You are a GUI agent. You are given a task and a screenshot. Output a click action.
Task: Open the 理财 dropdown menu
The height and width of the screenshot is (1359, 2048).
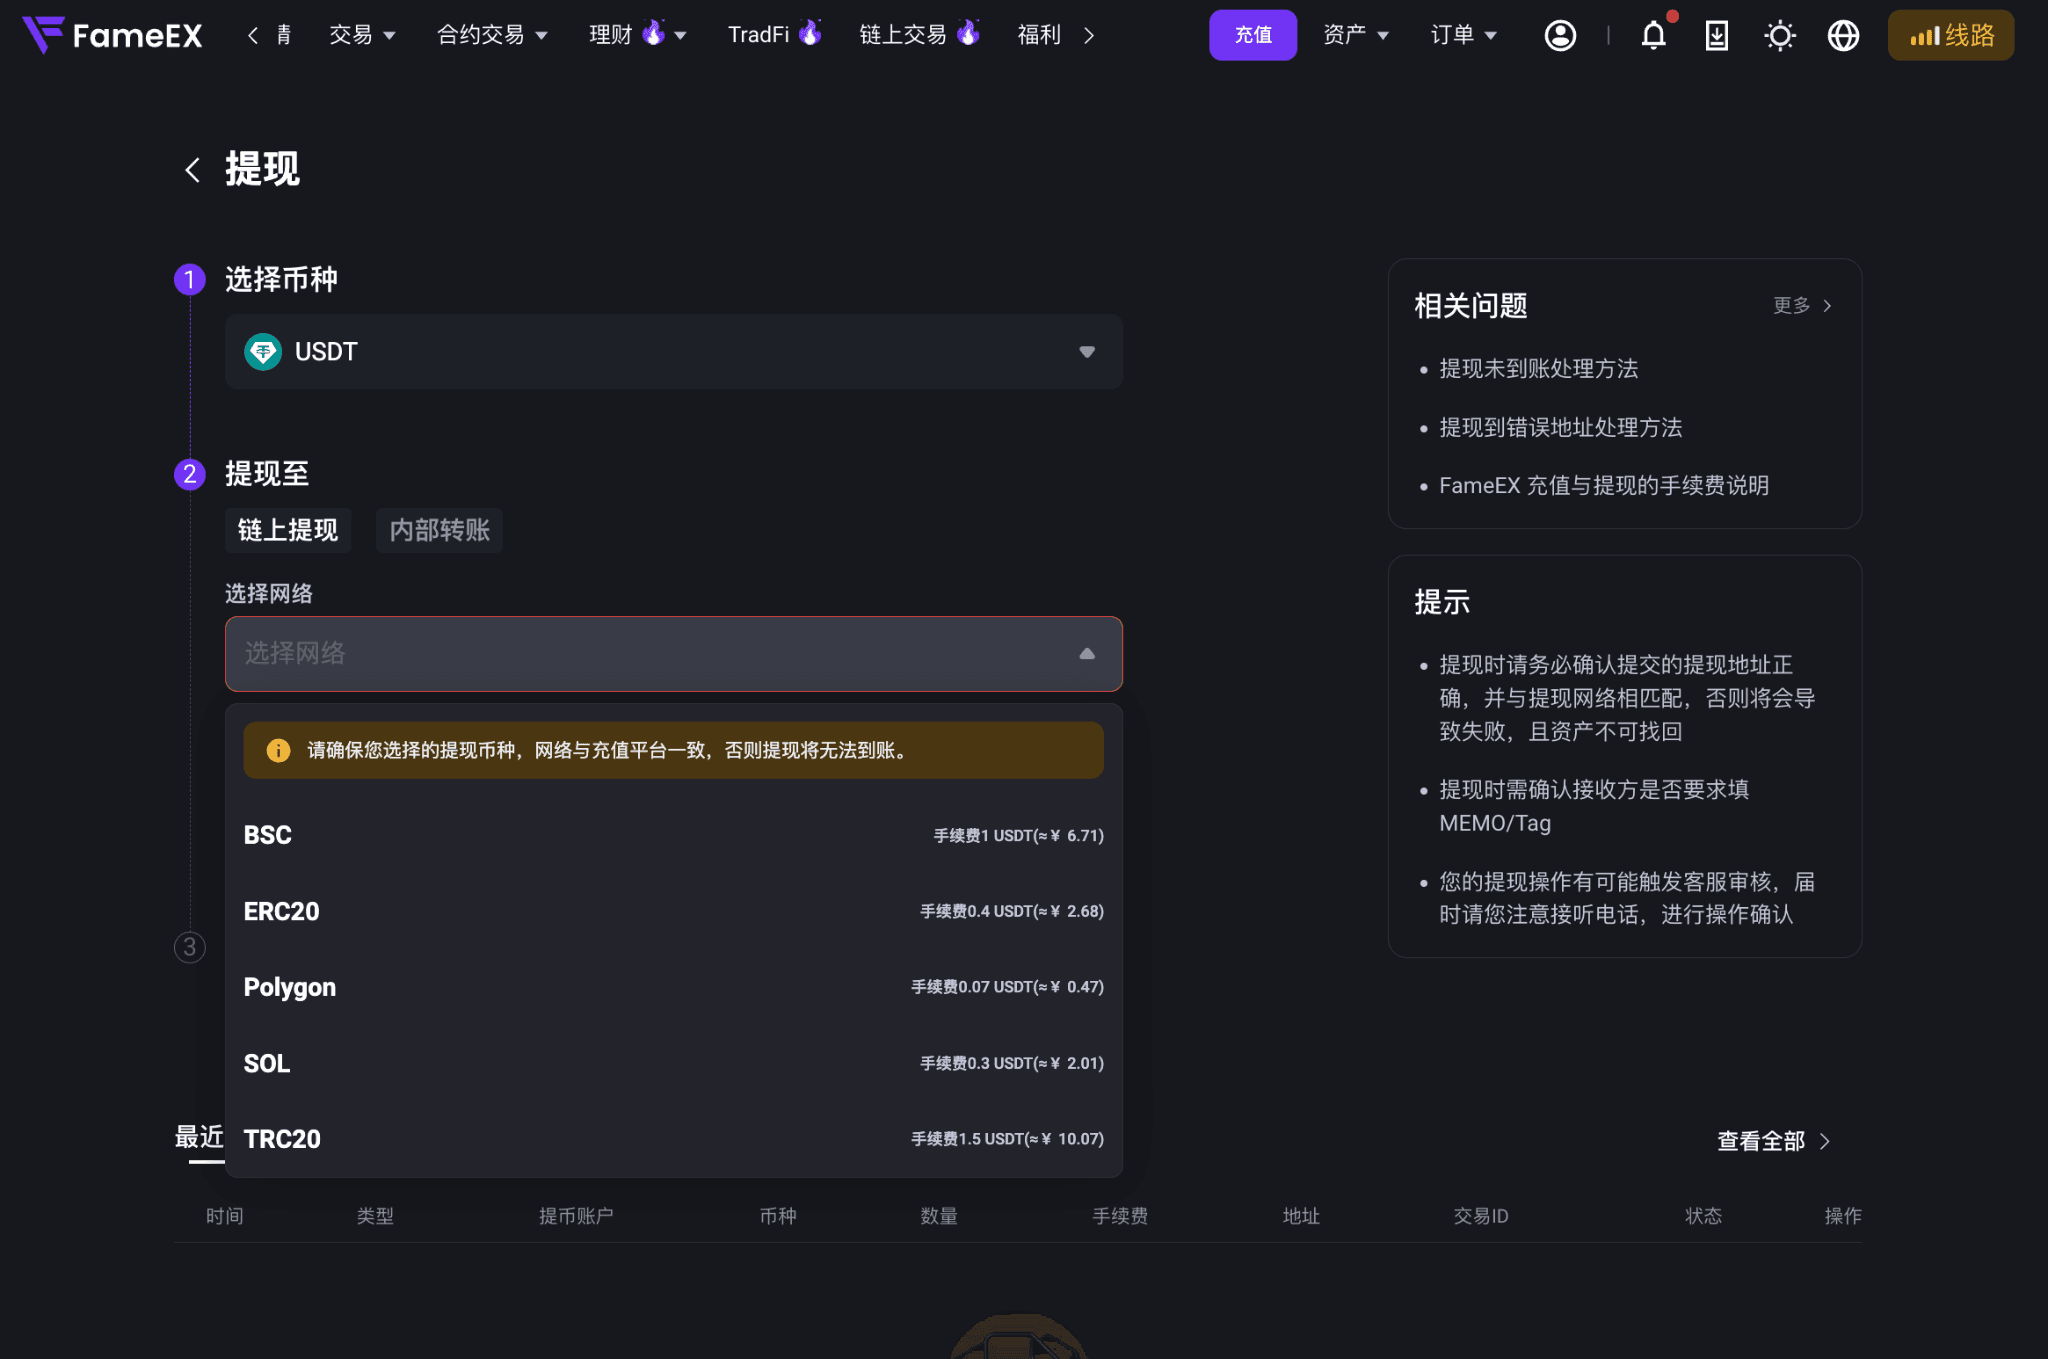click(637, 35)
